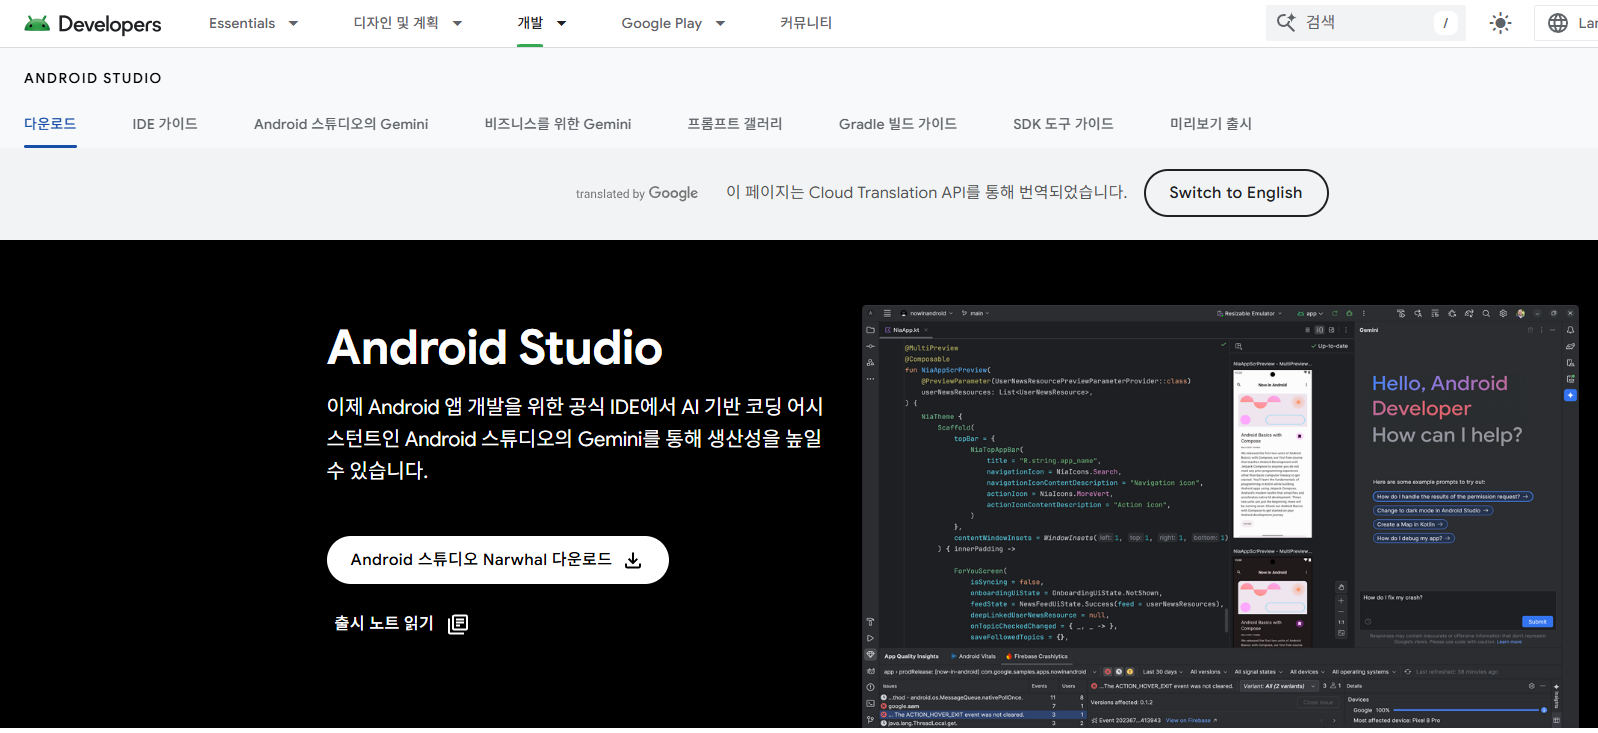Open the Gradle 빌드 가이드 tab
The image size is (1598, 733).
(898, 124)
